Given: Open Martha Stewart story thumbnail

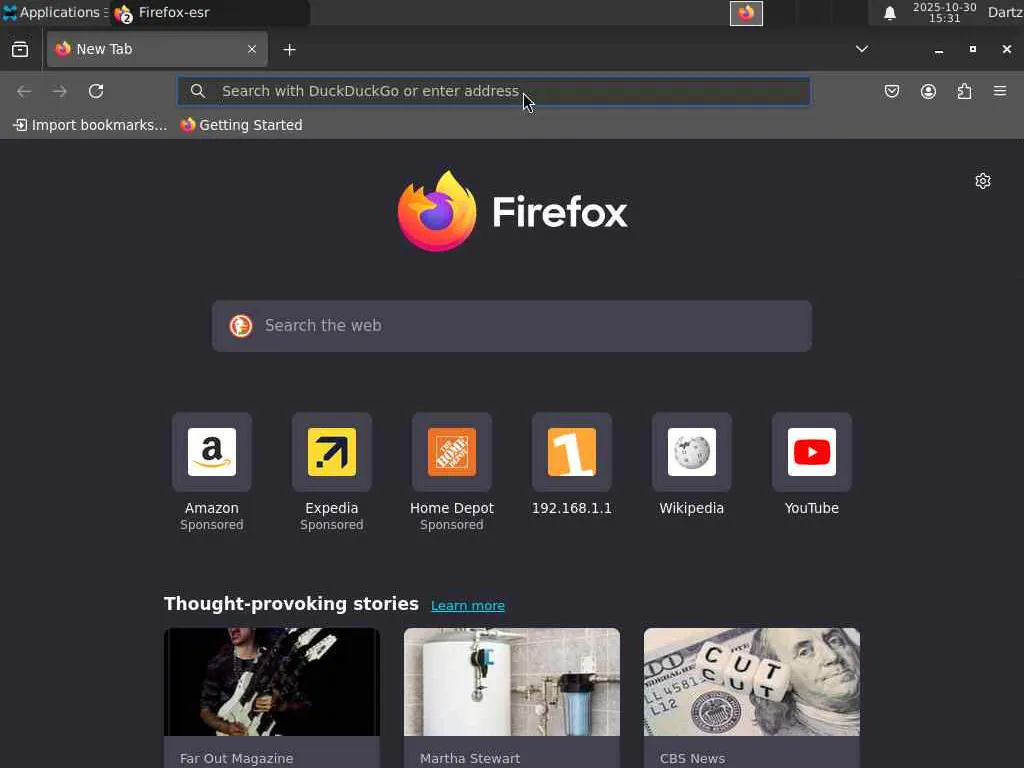Looking at the screenshot, I should coord(512,682).
